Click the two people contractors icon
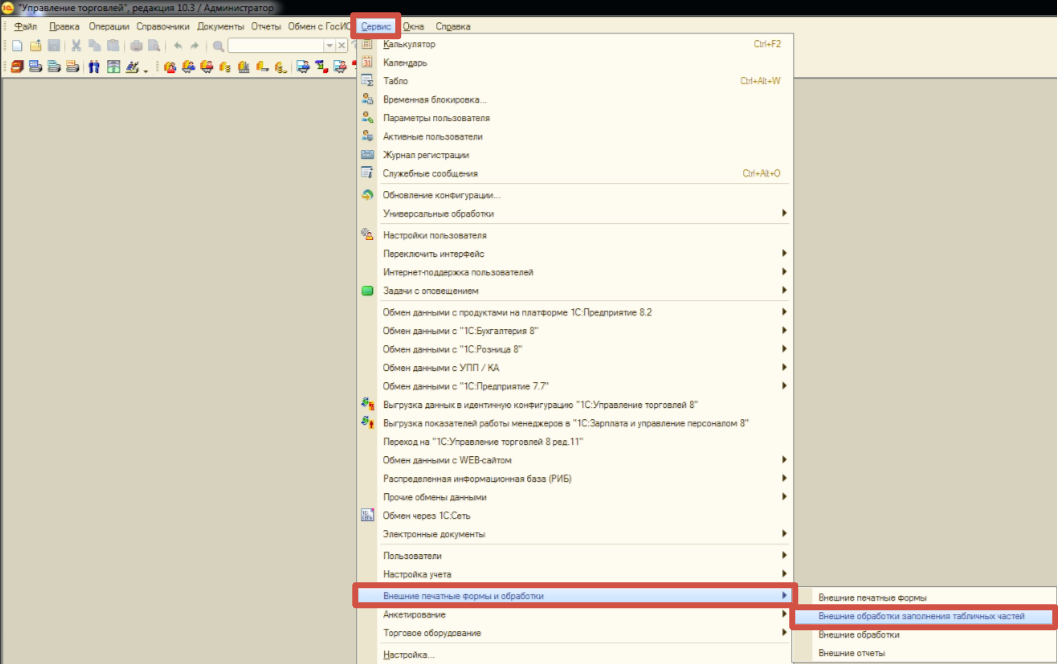Viewport: 1058px width, 664px height. (94, 66)
